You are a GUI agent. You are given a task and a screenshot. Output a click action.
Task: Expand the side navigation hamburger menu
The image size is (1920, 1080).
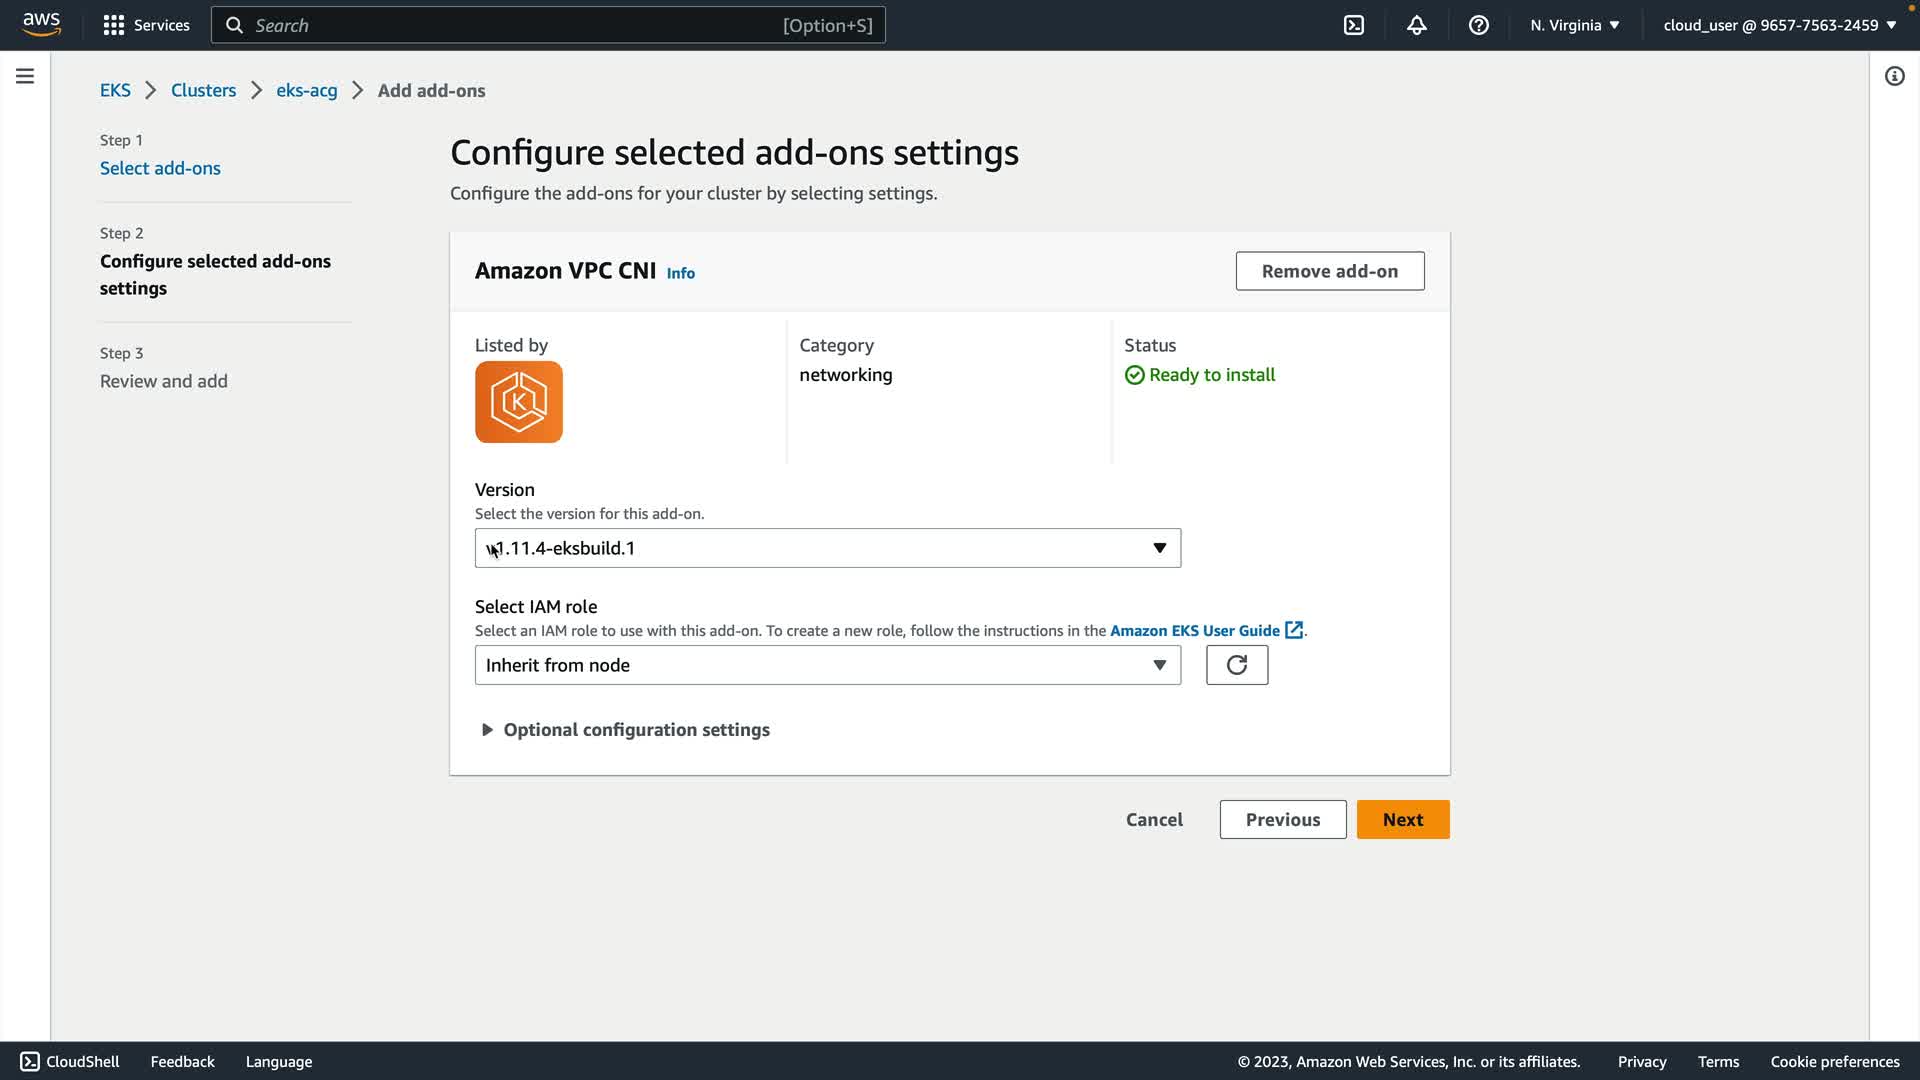25,76
